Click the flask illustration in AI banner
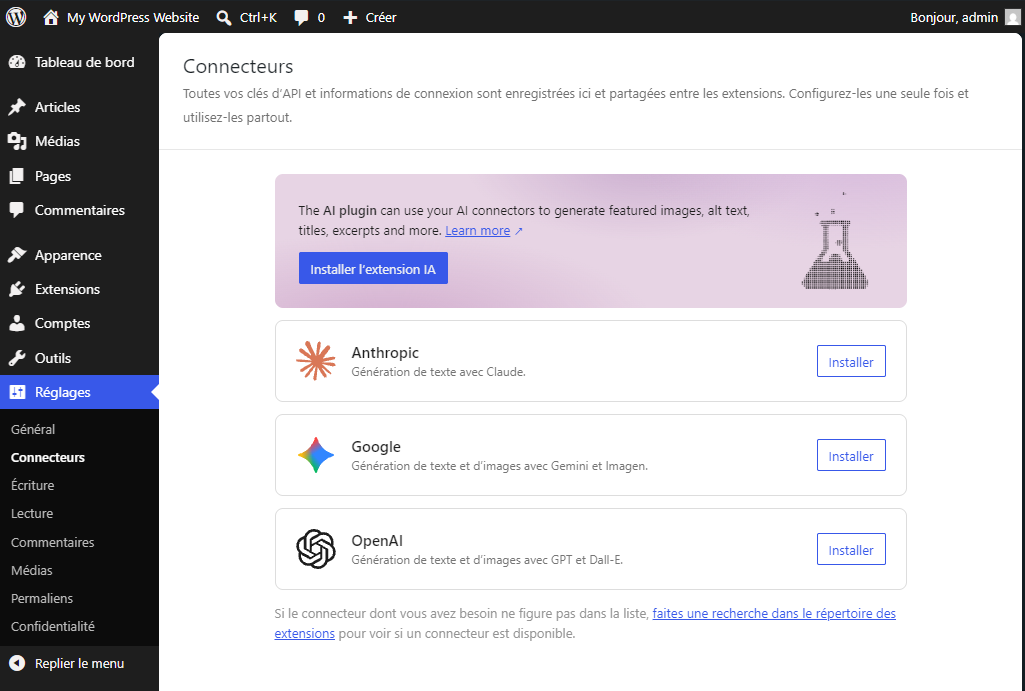Viewport: 1025px width, 691px height. (835, 241)
